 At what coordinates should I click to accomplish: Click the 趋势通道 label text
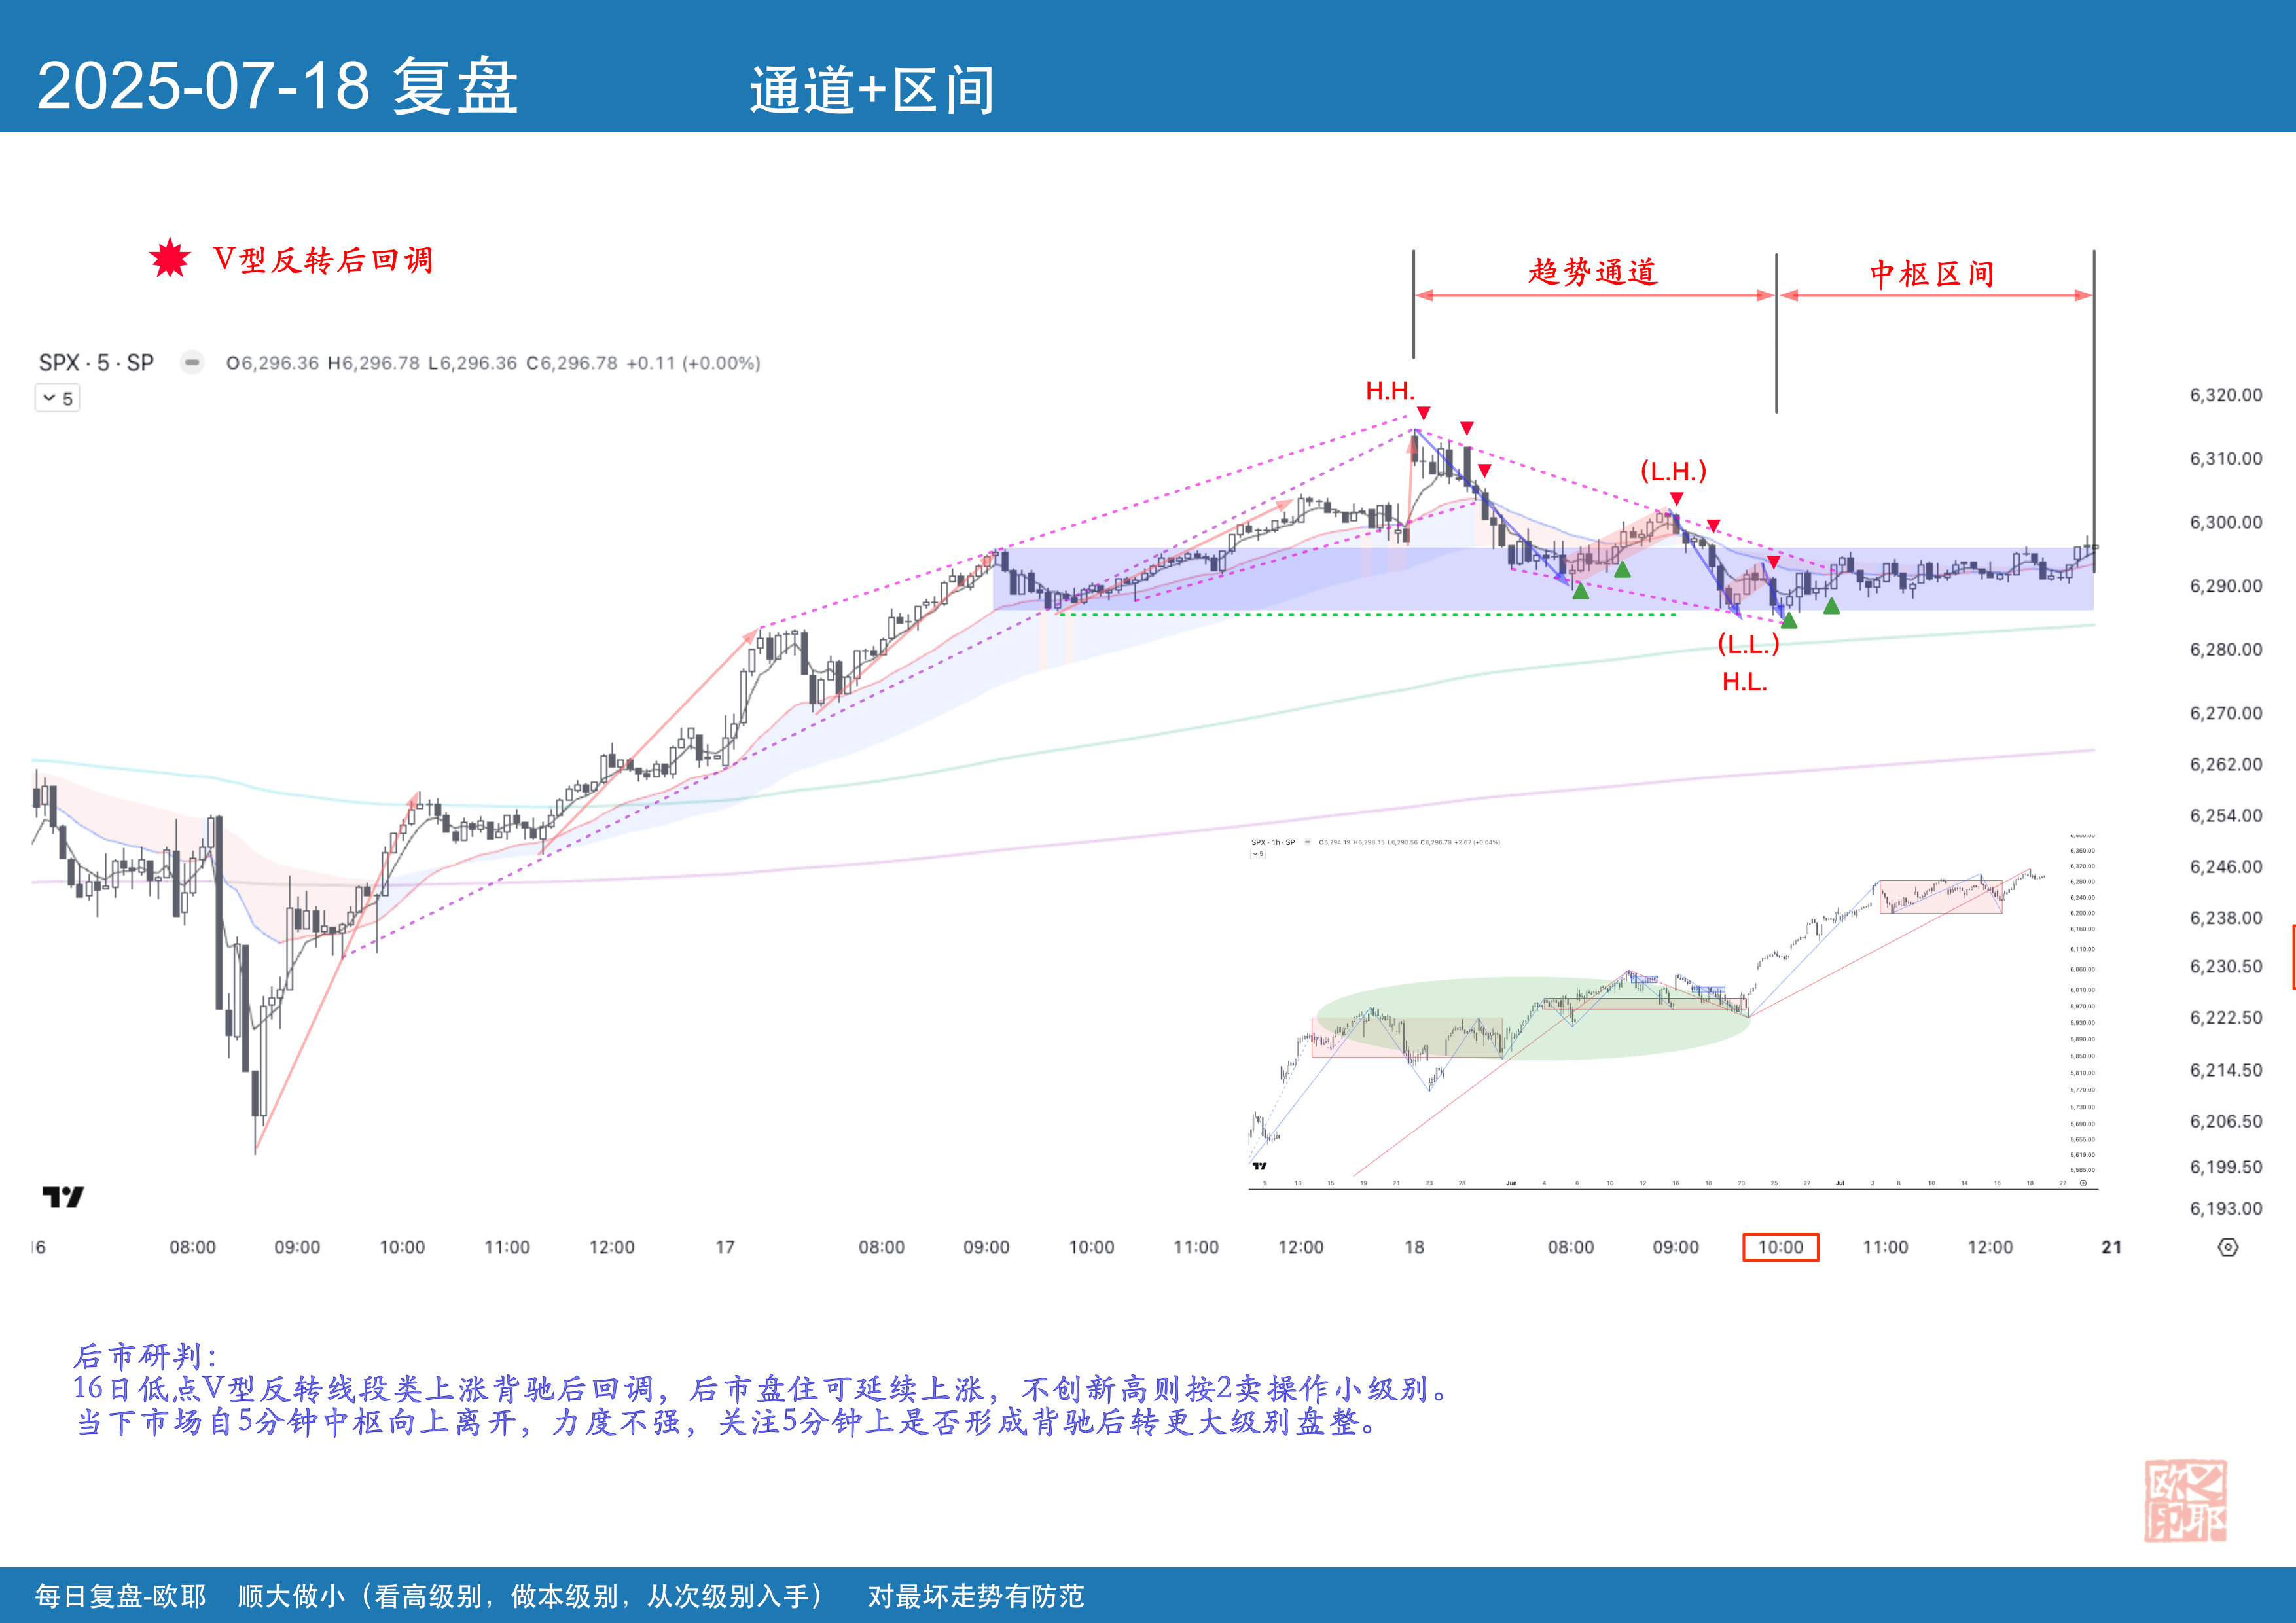click(x=1593, y=272)
